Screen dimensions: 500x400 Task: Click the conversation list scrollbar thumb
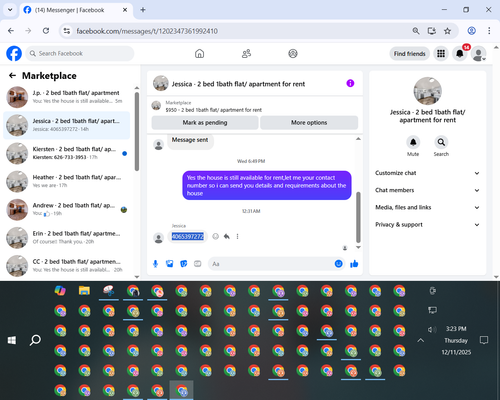[x=137, y=132]
